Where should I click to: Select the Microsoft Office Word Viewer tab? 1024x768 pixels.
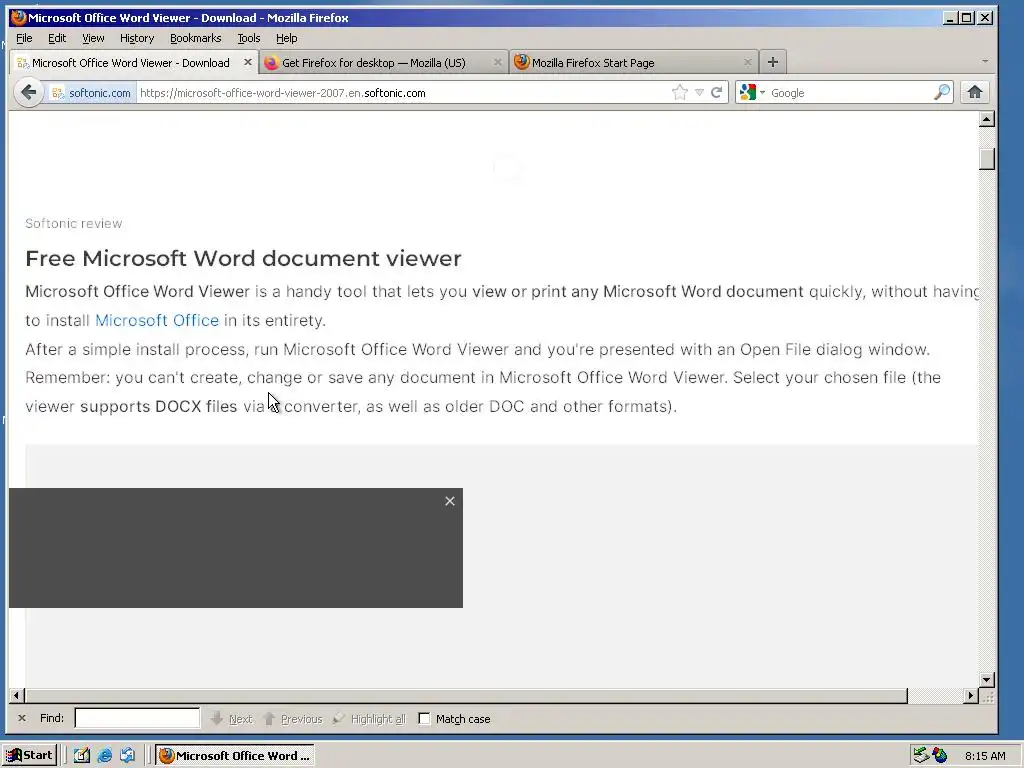134,62
